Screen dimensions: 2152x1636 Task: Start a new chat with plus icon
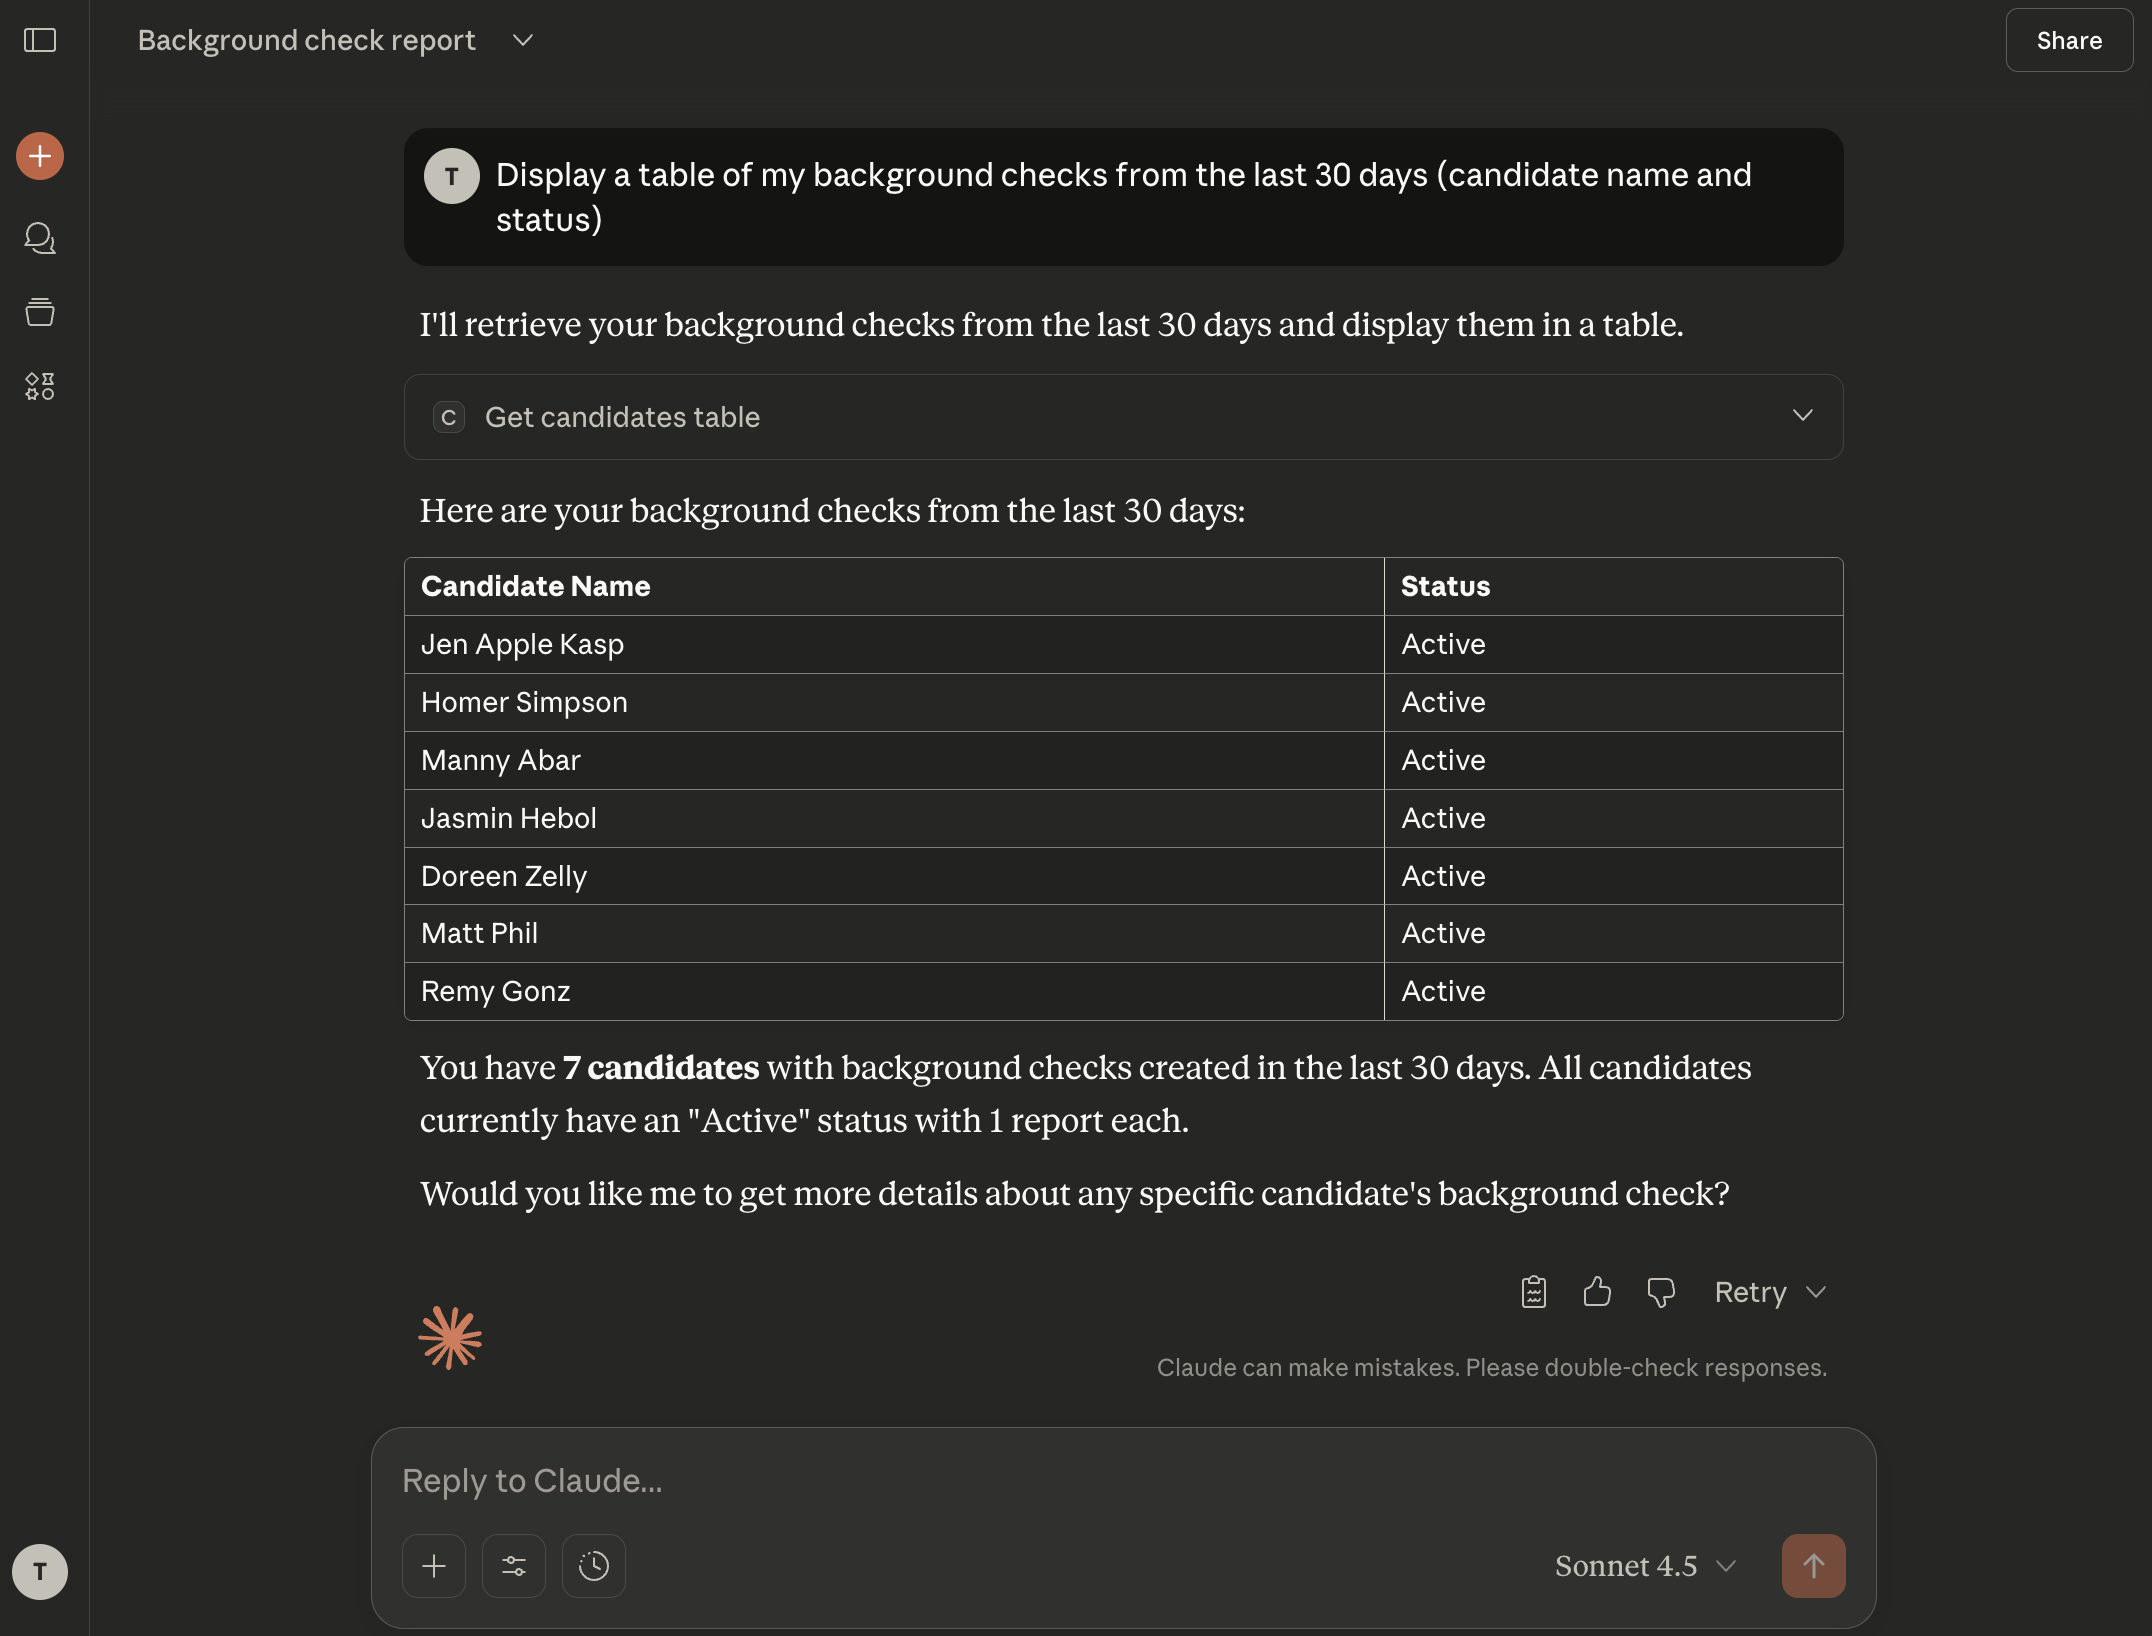pyautogui.click(x=40, y=156)
